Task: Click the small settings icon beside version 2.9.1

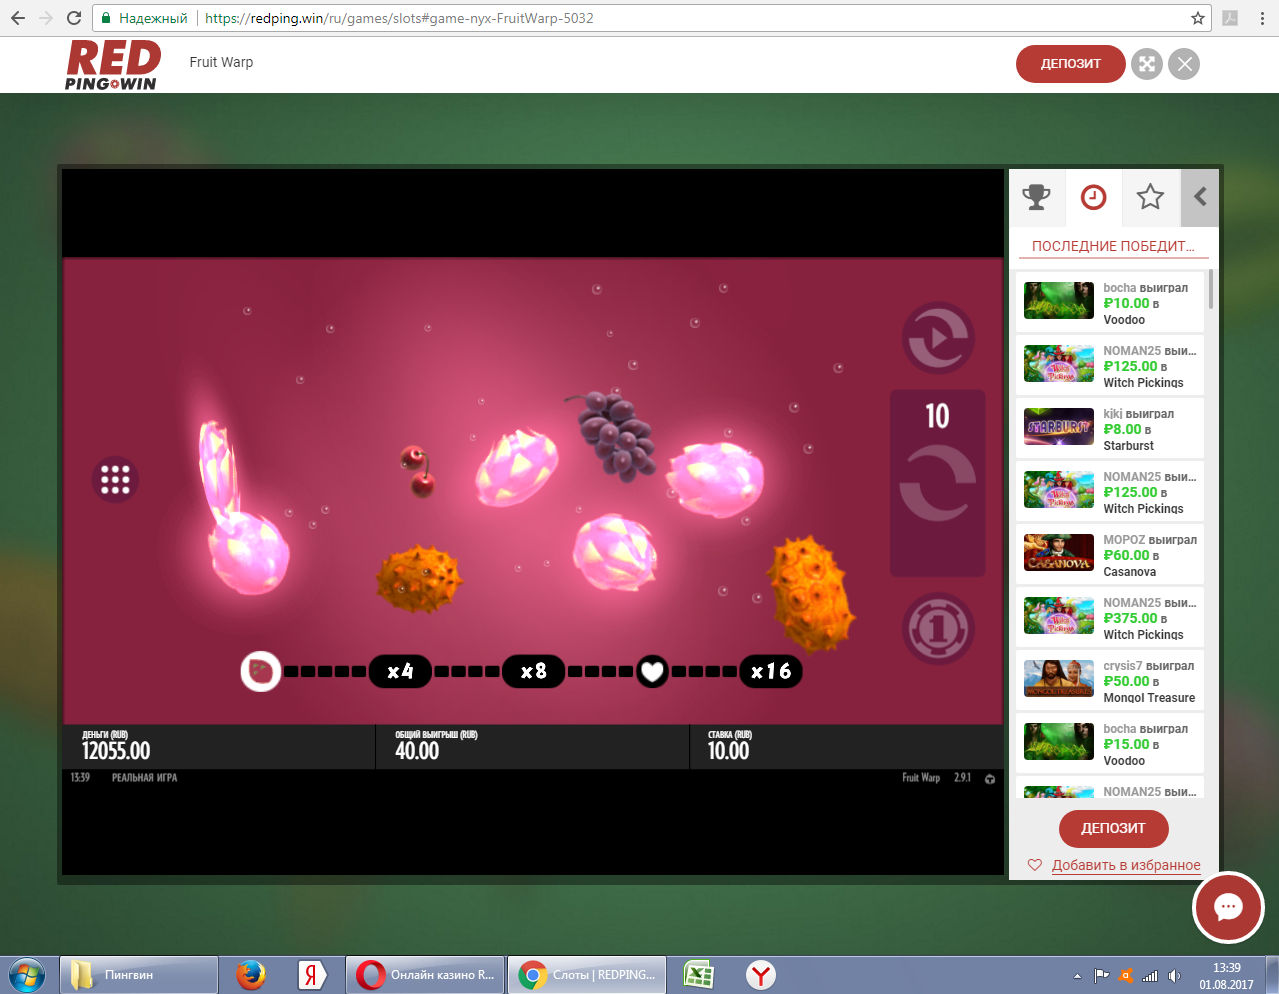Action: pos(990,779)
